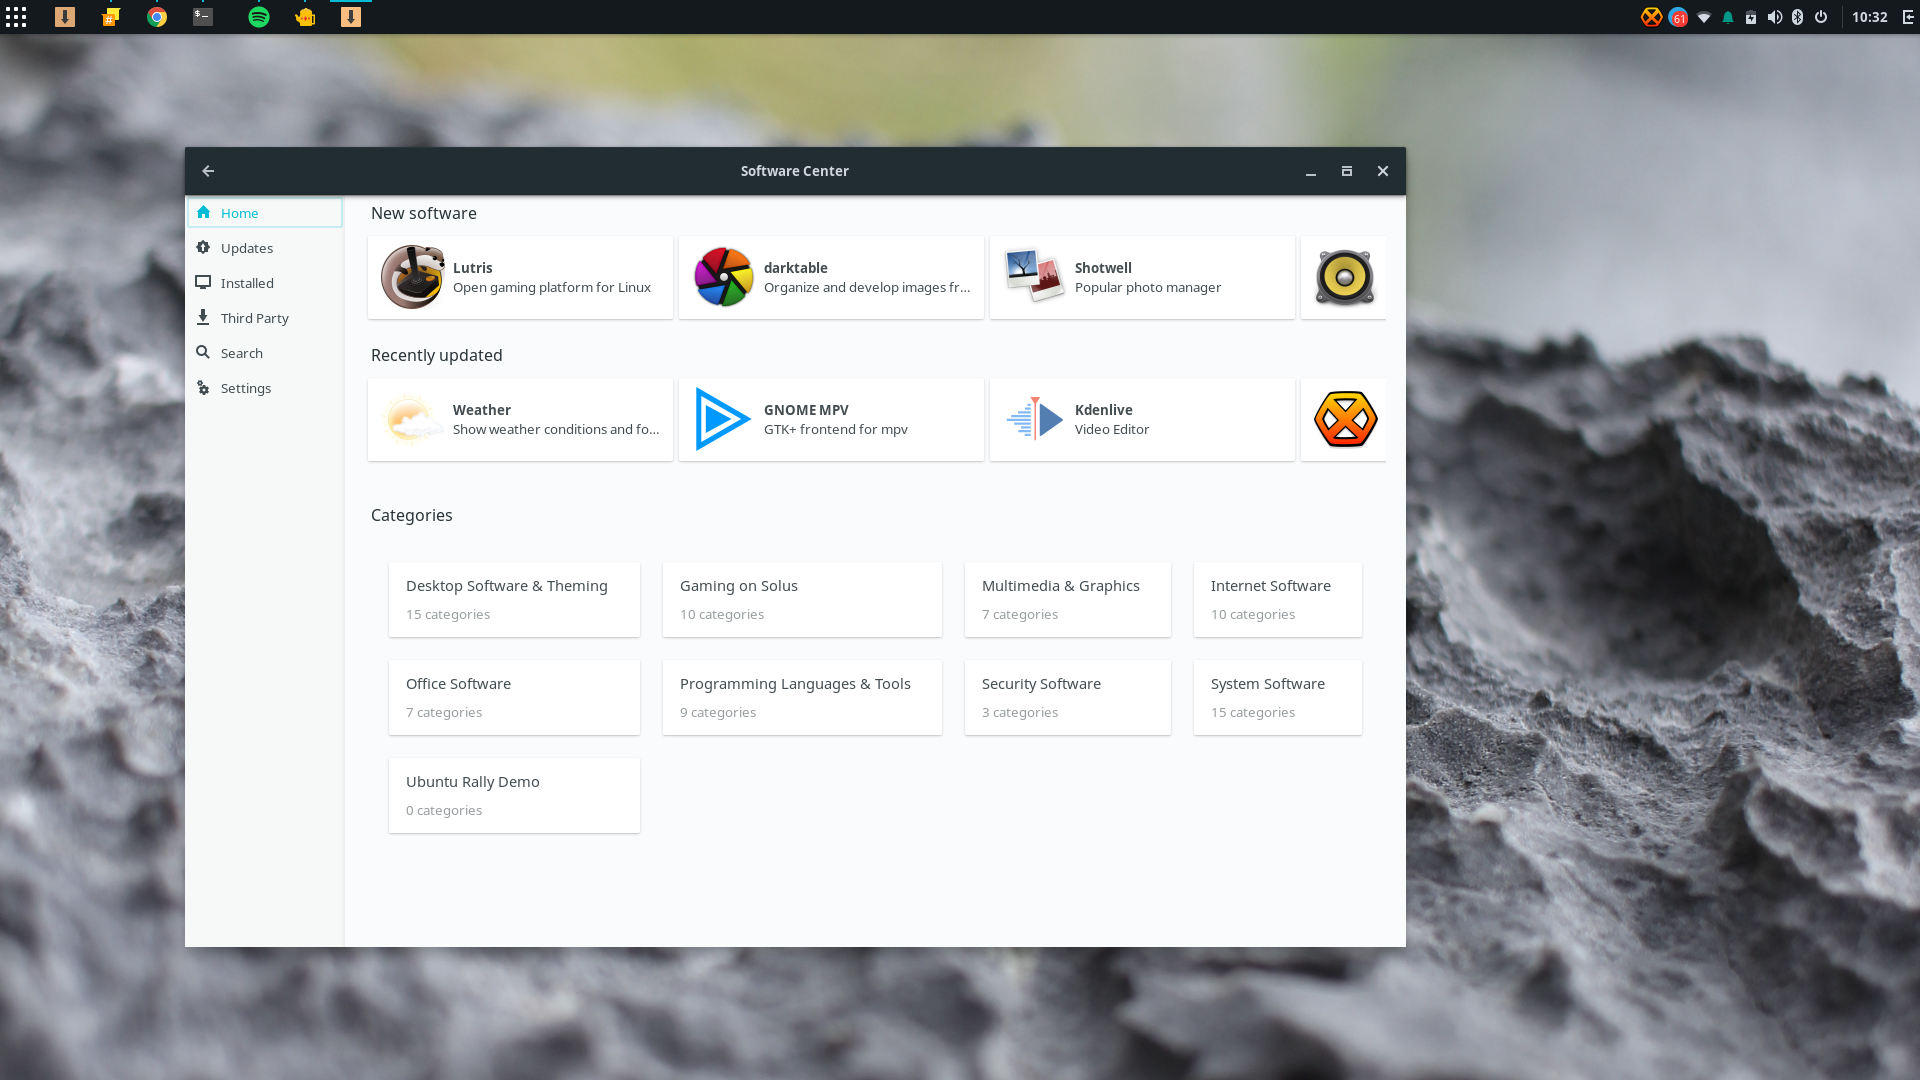Image resolution: width=1920 pixels, height=1080 pixels.
Task: Open the Third Party section
Action: coord(265,318)
